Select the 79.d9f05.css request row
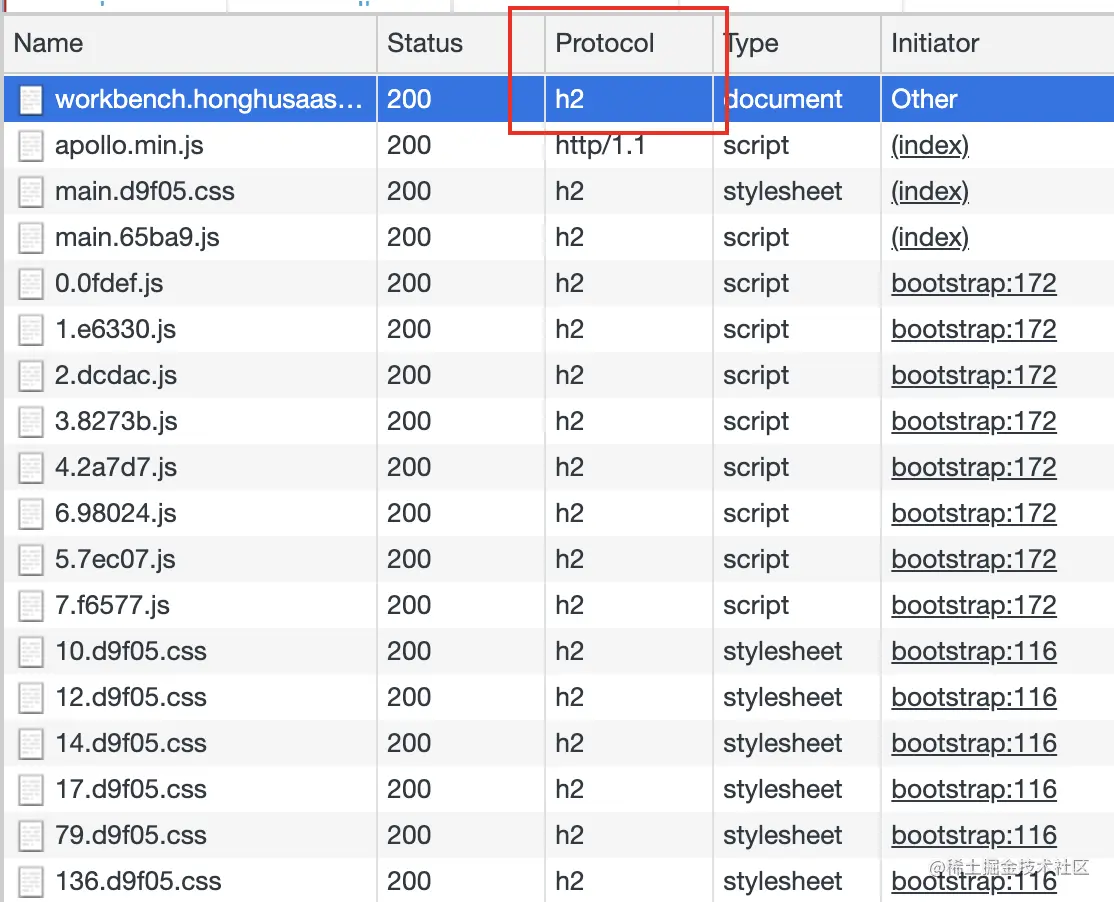 click(x=131, y=836)
